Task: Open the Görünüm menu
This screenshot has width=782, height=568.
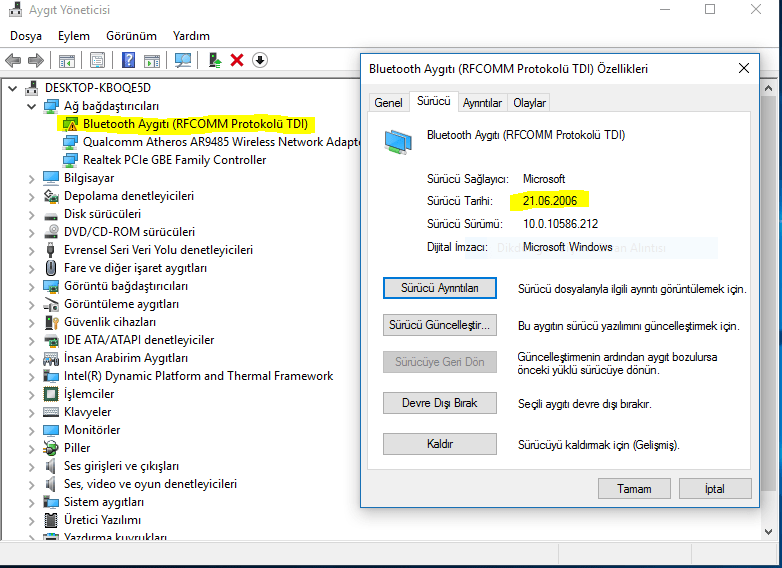Action: tap(131, 36)
